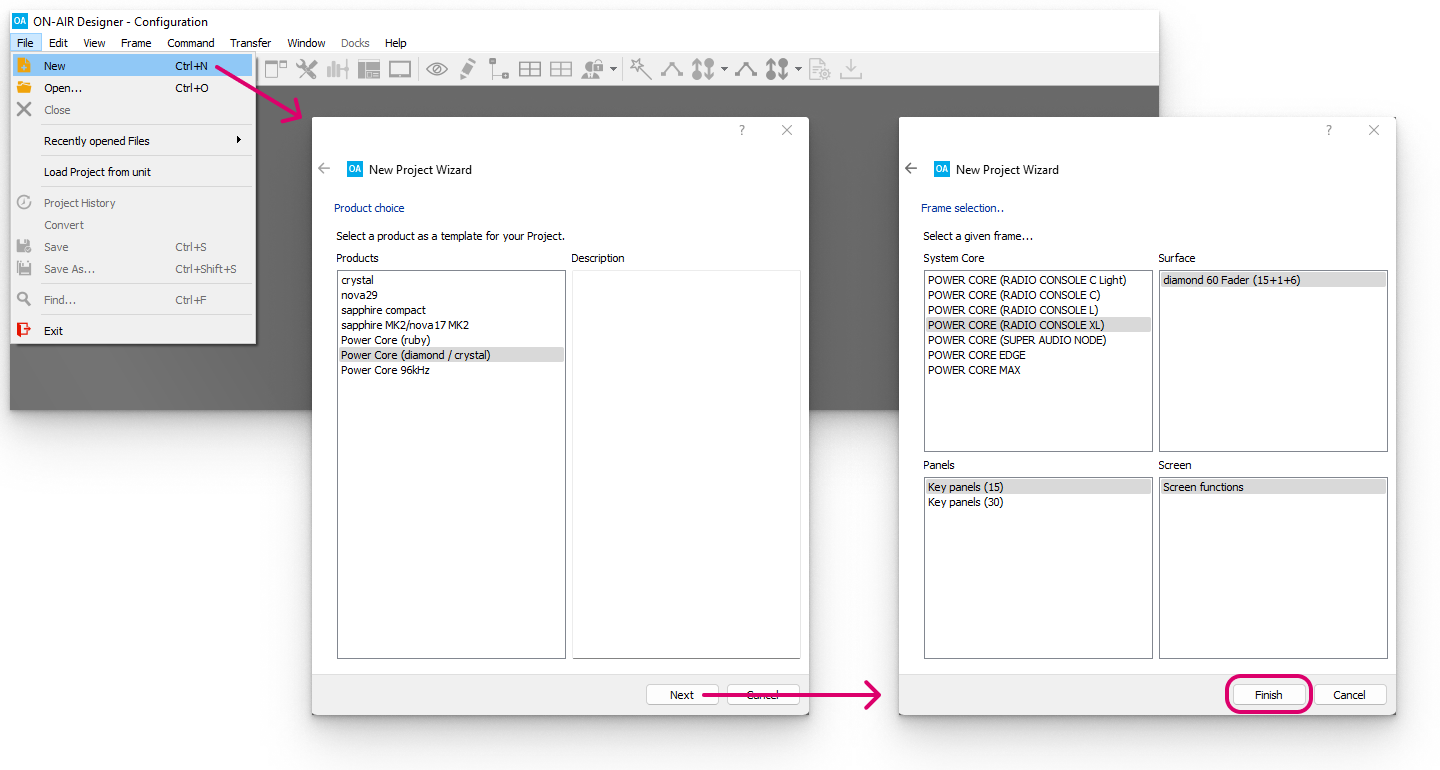Click the back arrow in Product choice wizard

click(324, 168)
